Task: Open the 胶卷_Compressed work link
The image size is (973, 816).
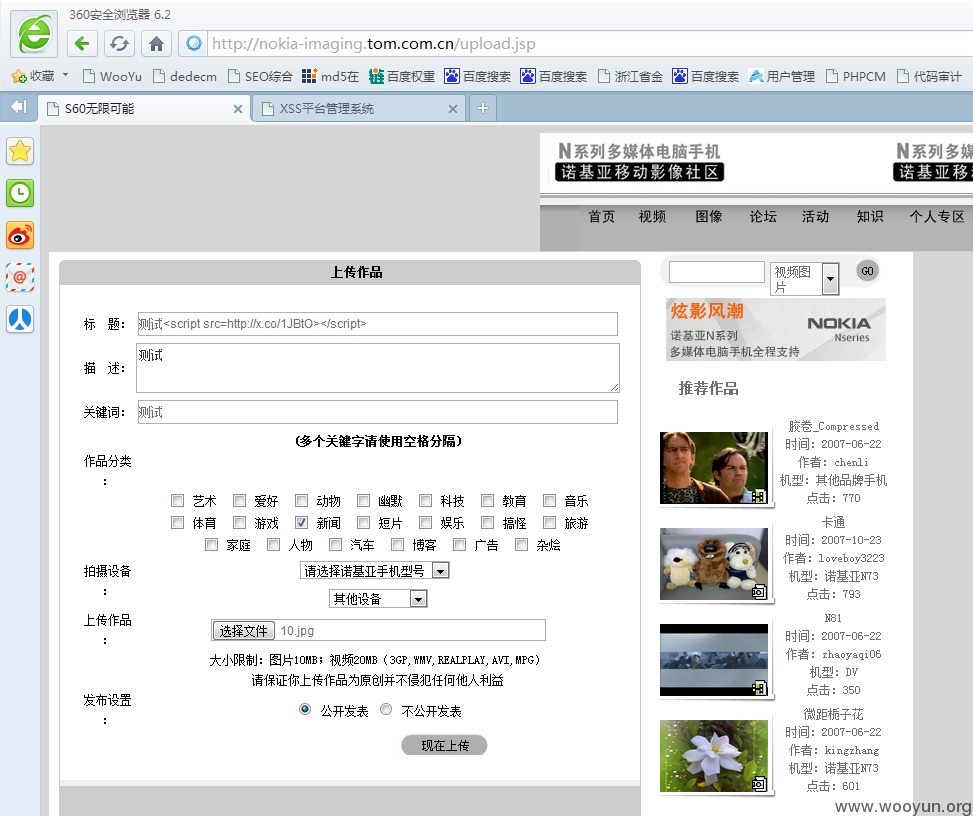Action: click(x=833, y=426)
